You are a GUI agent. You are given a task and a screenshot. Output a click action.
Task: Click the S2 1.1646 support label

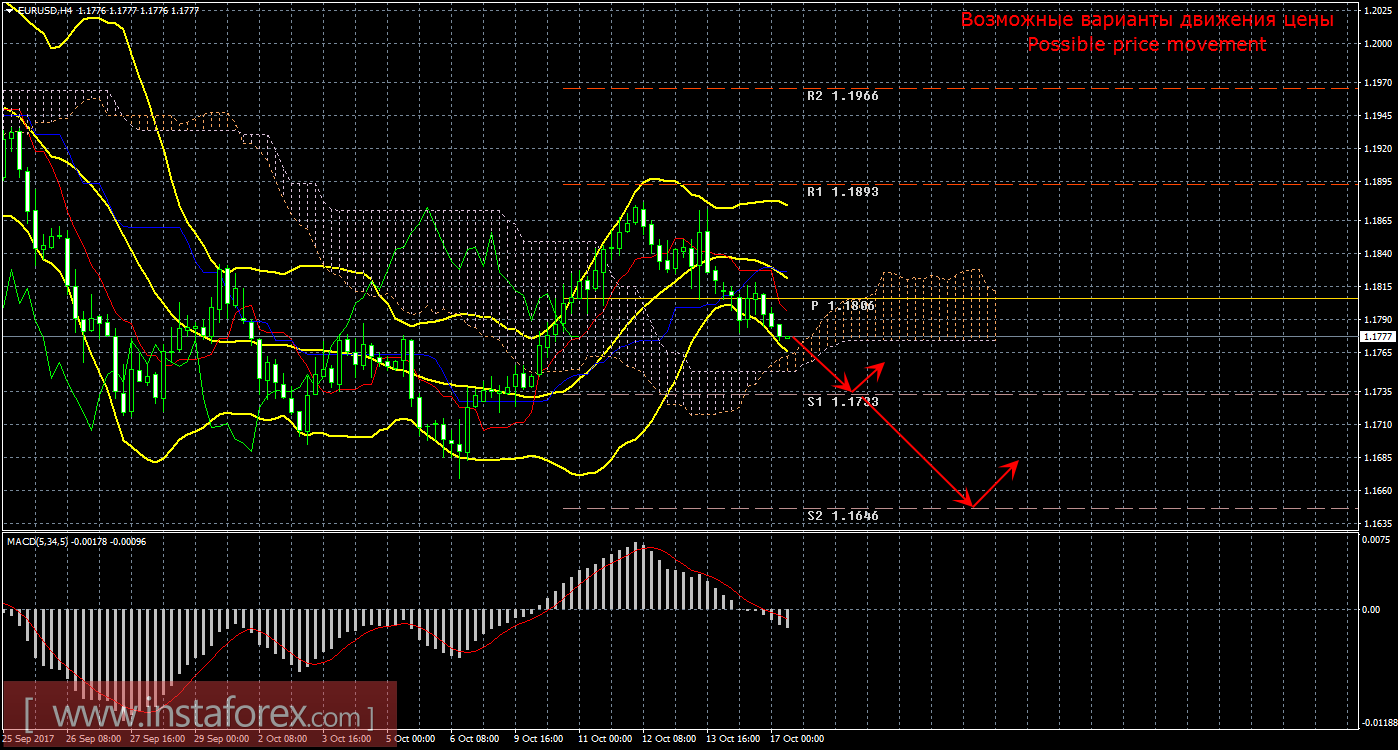click(842, 516)
